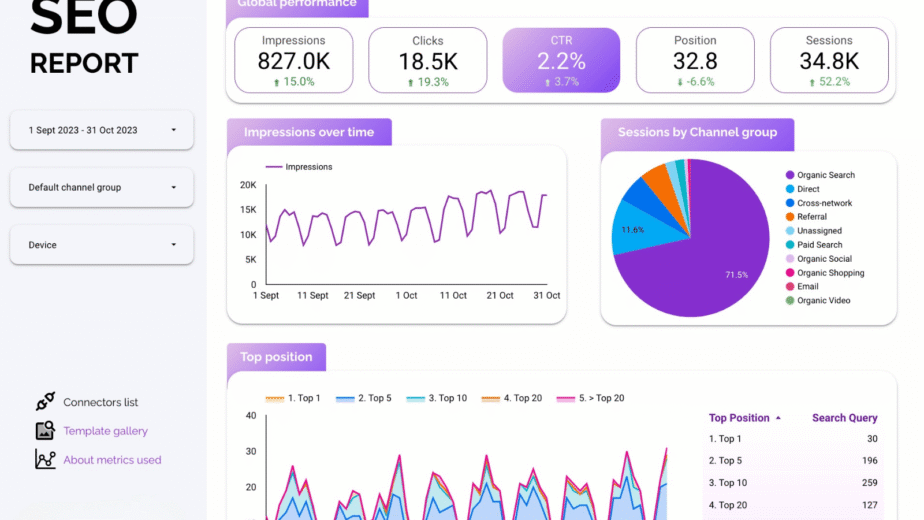The width and height of the screenshot is (924, 520).
Task: Click the Impressions line legend marker
Action: [273, 167]
